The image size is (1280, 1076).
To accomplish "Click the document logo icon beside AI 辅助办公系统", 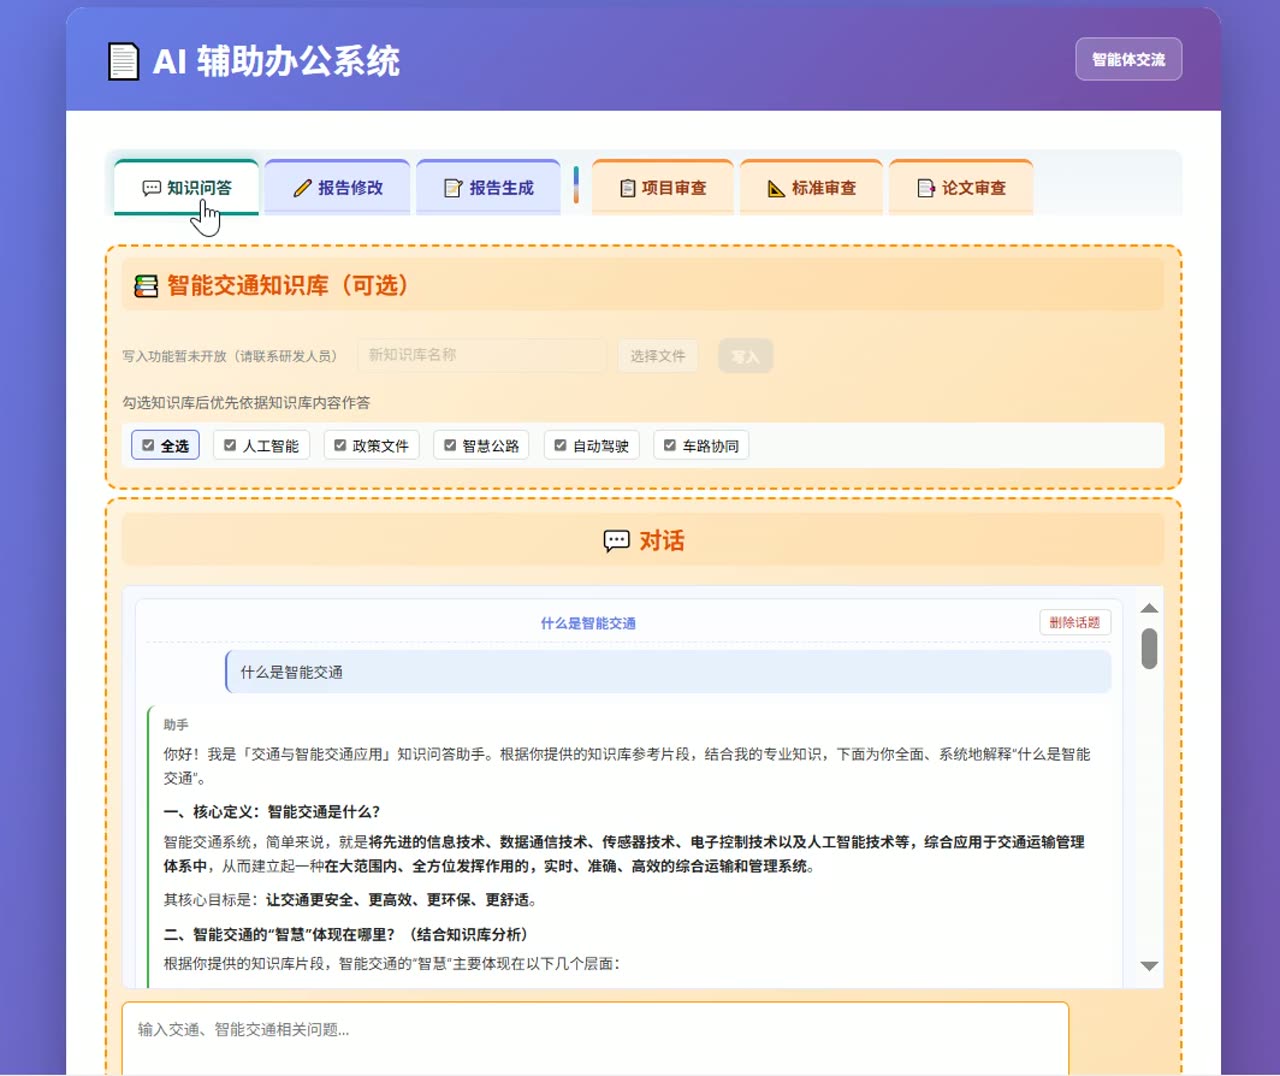I will coord(123,61).
